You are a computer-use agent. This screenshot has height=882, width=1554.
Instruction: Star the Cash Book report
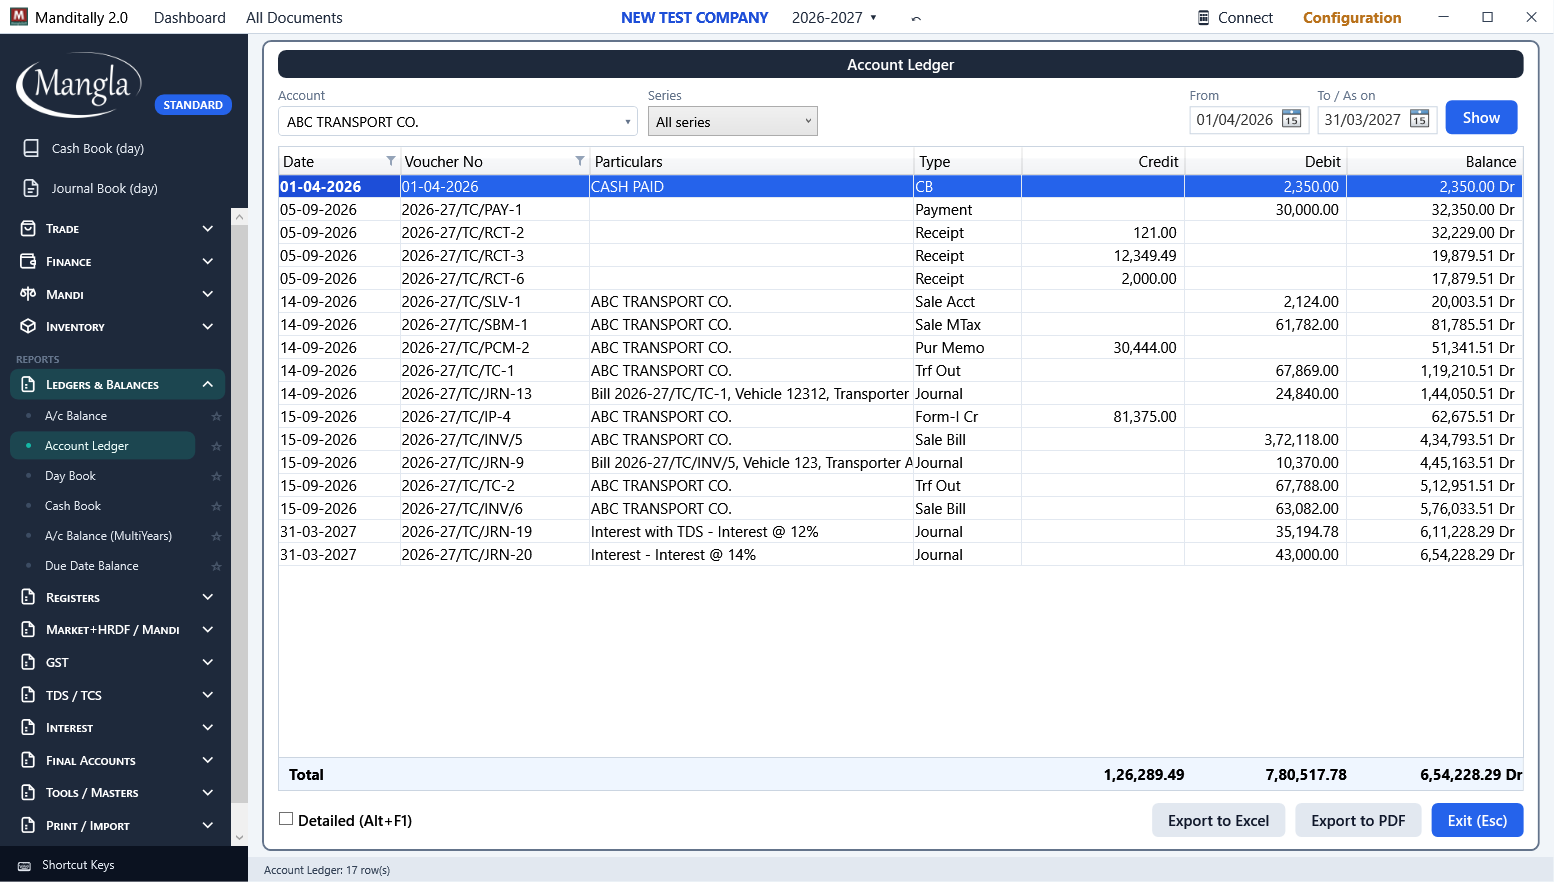(216, 506)
